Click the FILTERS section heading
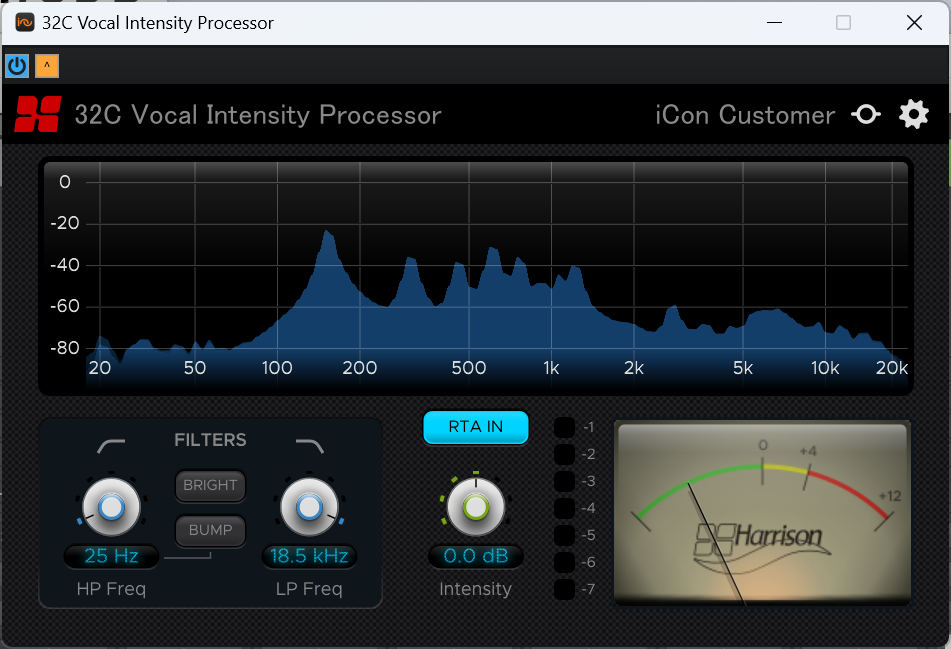This screenshot has height=649, width=951. click(x=210, y=440)
